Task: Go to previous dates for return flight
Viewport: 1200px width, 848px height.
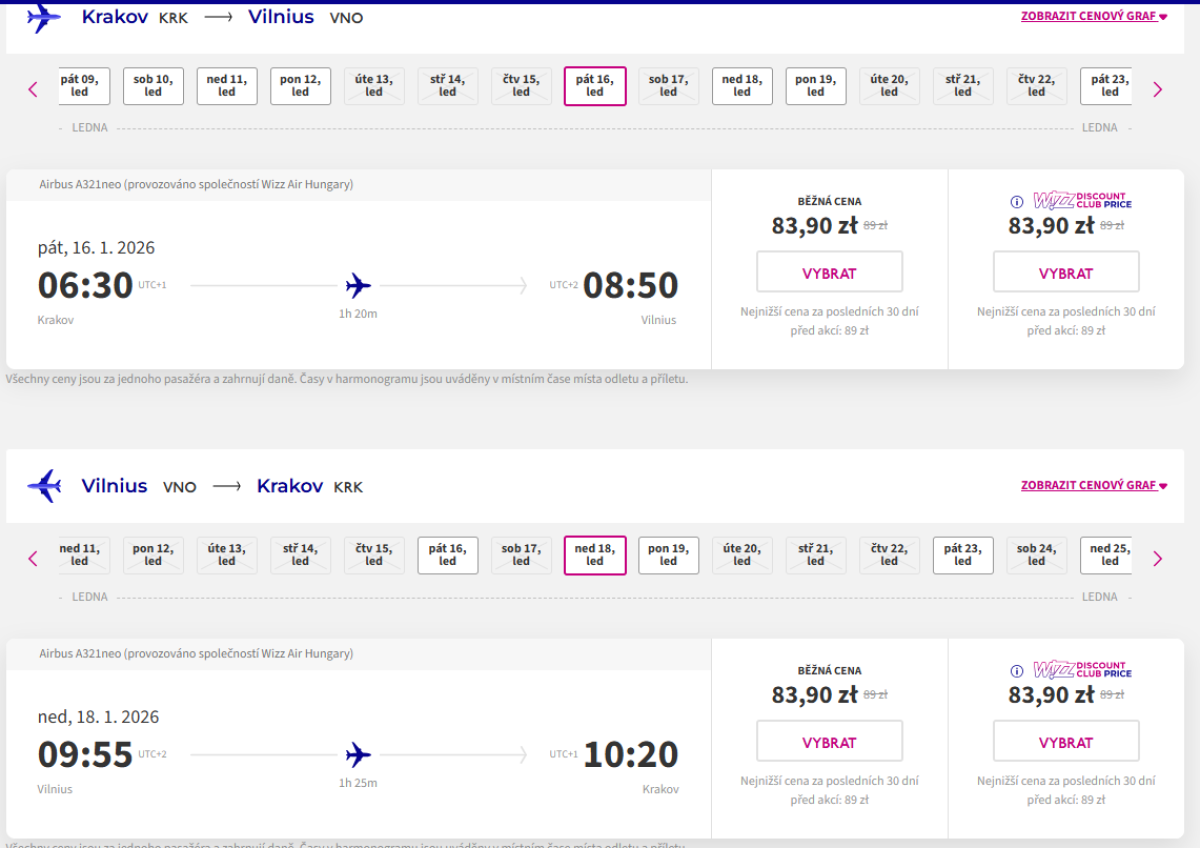Action: 33,558
